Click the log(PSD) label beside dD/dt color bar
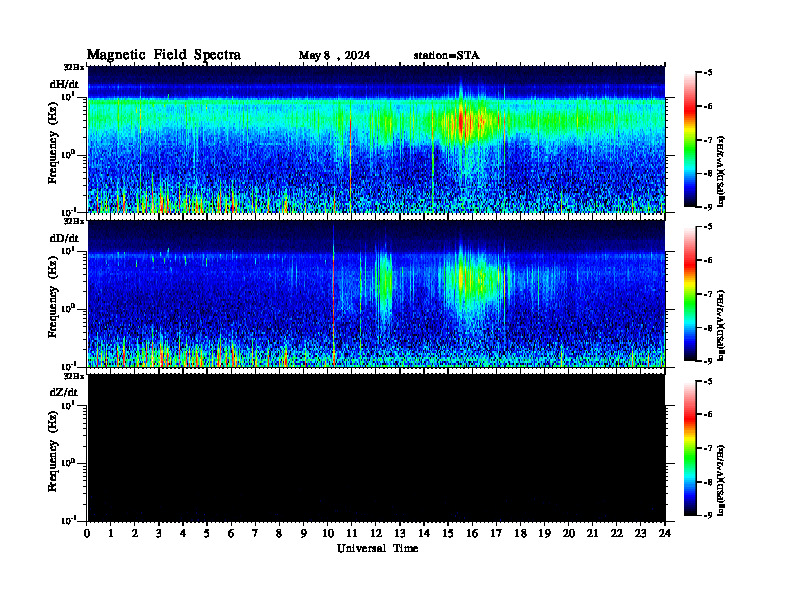 click(x=721, y=325)
